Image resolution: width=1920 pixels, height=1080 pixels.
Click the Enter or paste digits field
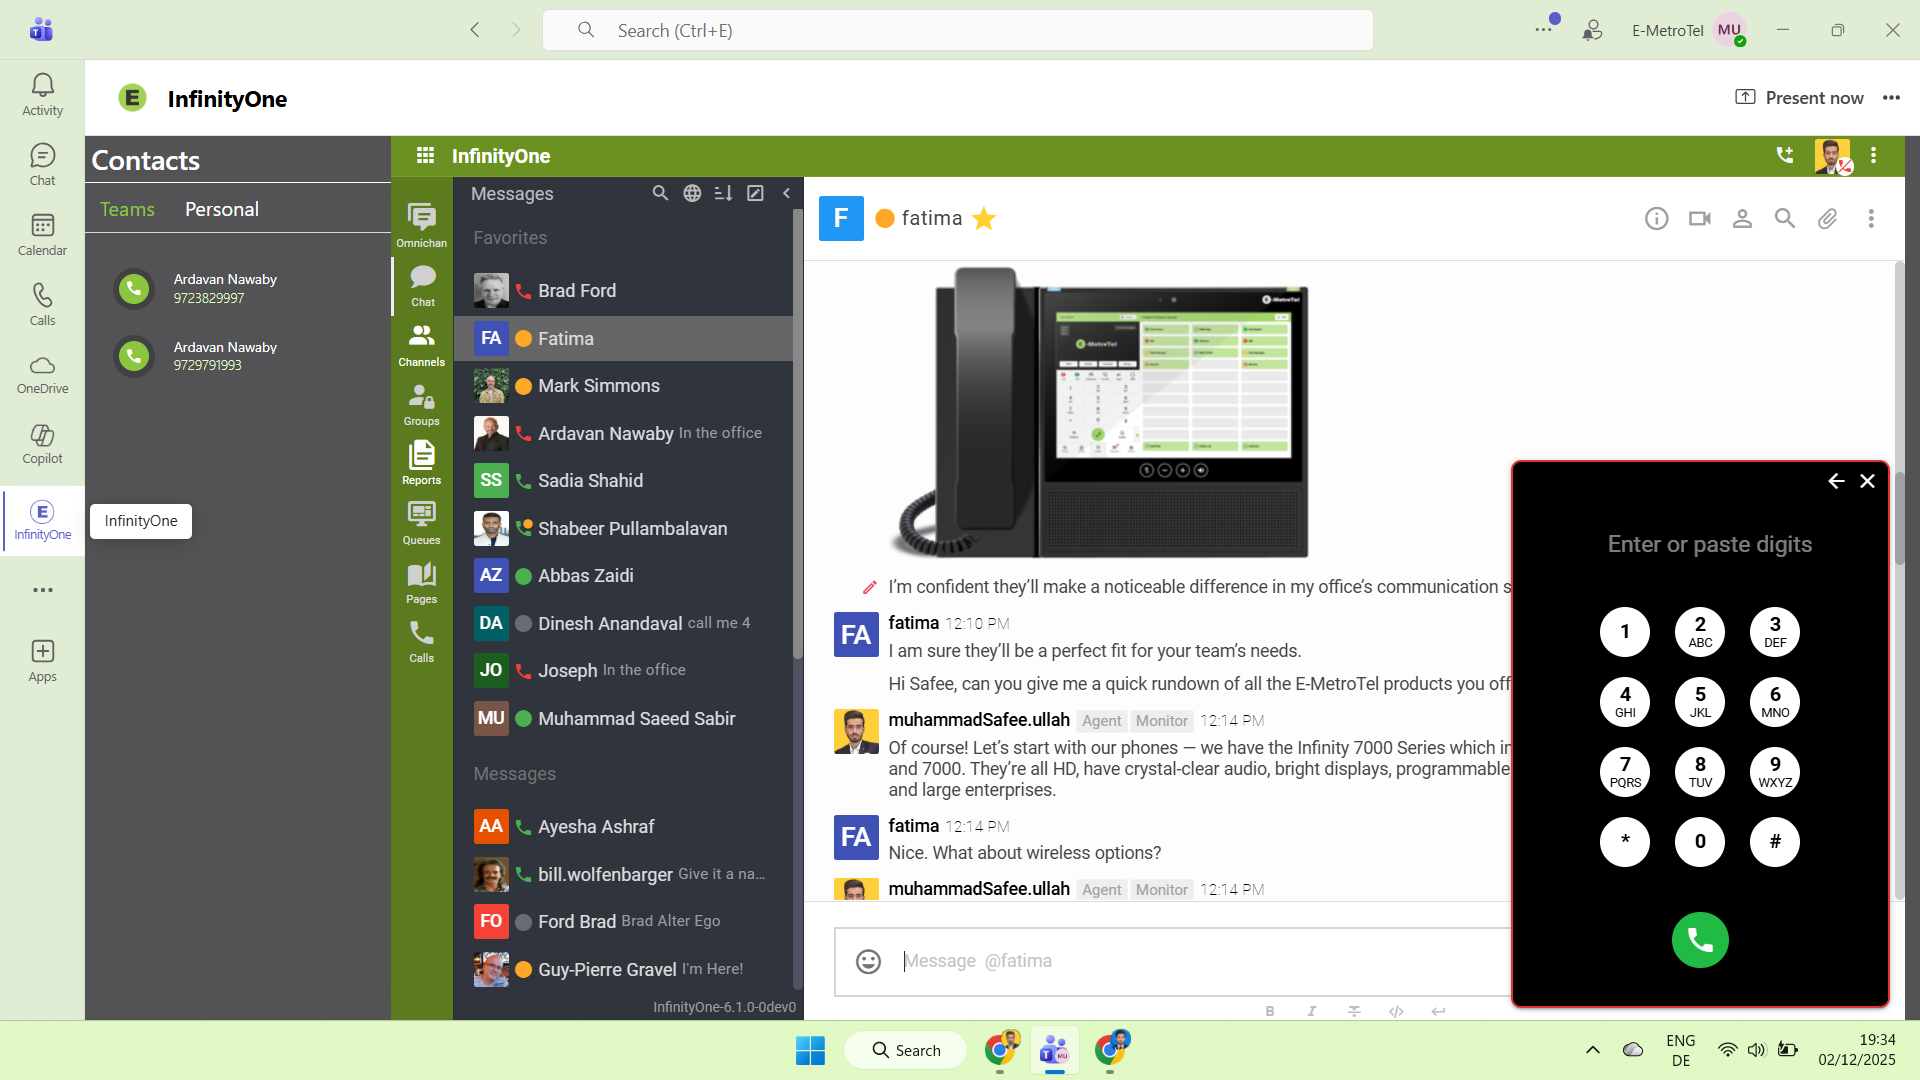(1709, 544)
